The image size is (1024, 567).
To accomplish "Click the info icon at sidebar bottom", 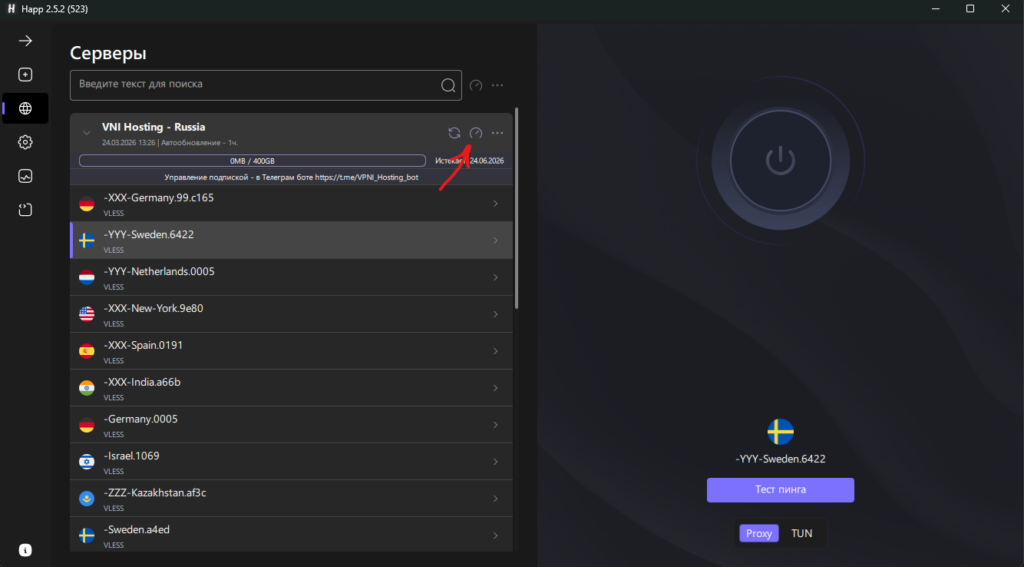I will 26,549.
